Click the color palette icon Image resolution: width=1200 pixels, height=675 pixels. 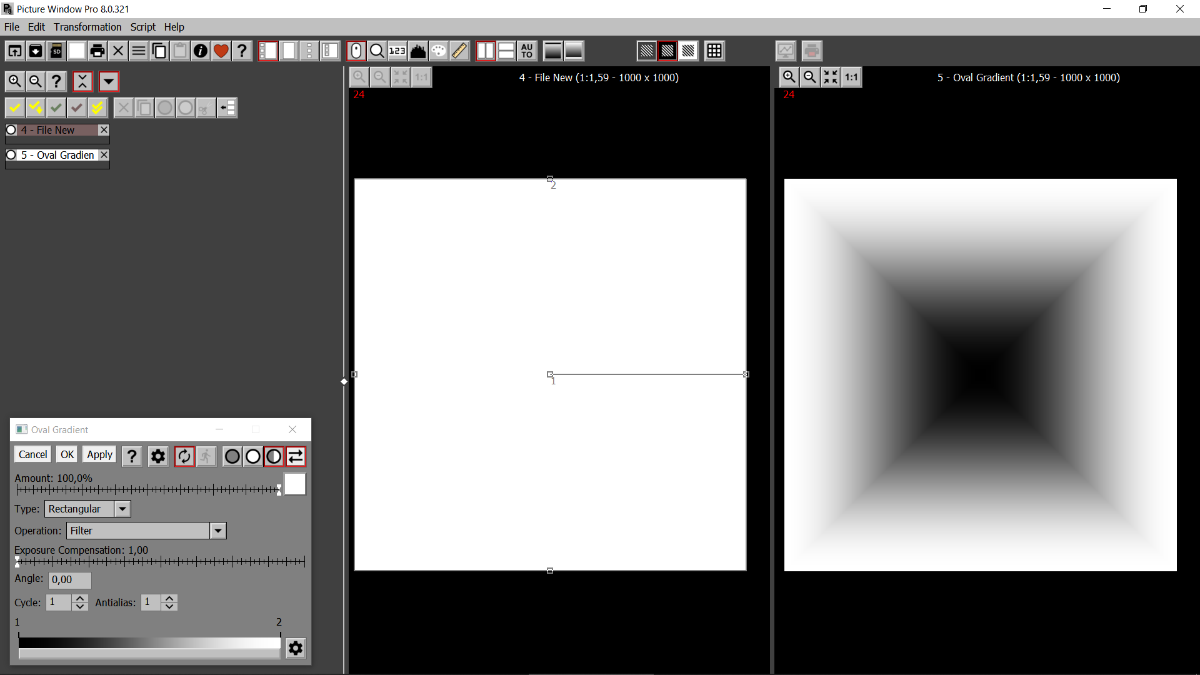[438, 51]
